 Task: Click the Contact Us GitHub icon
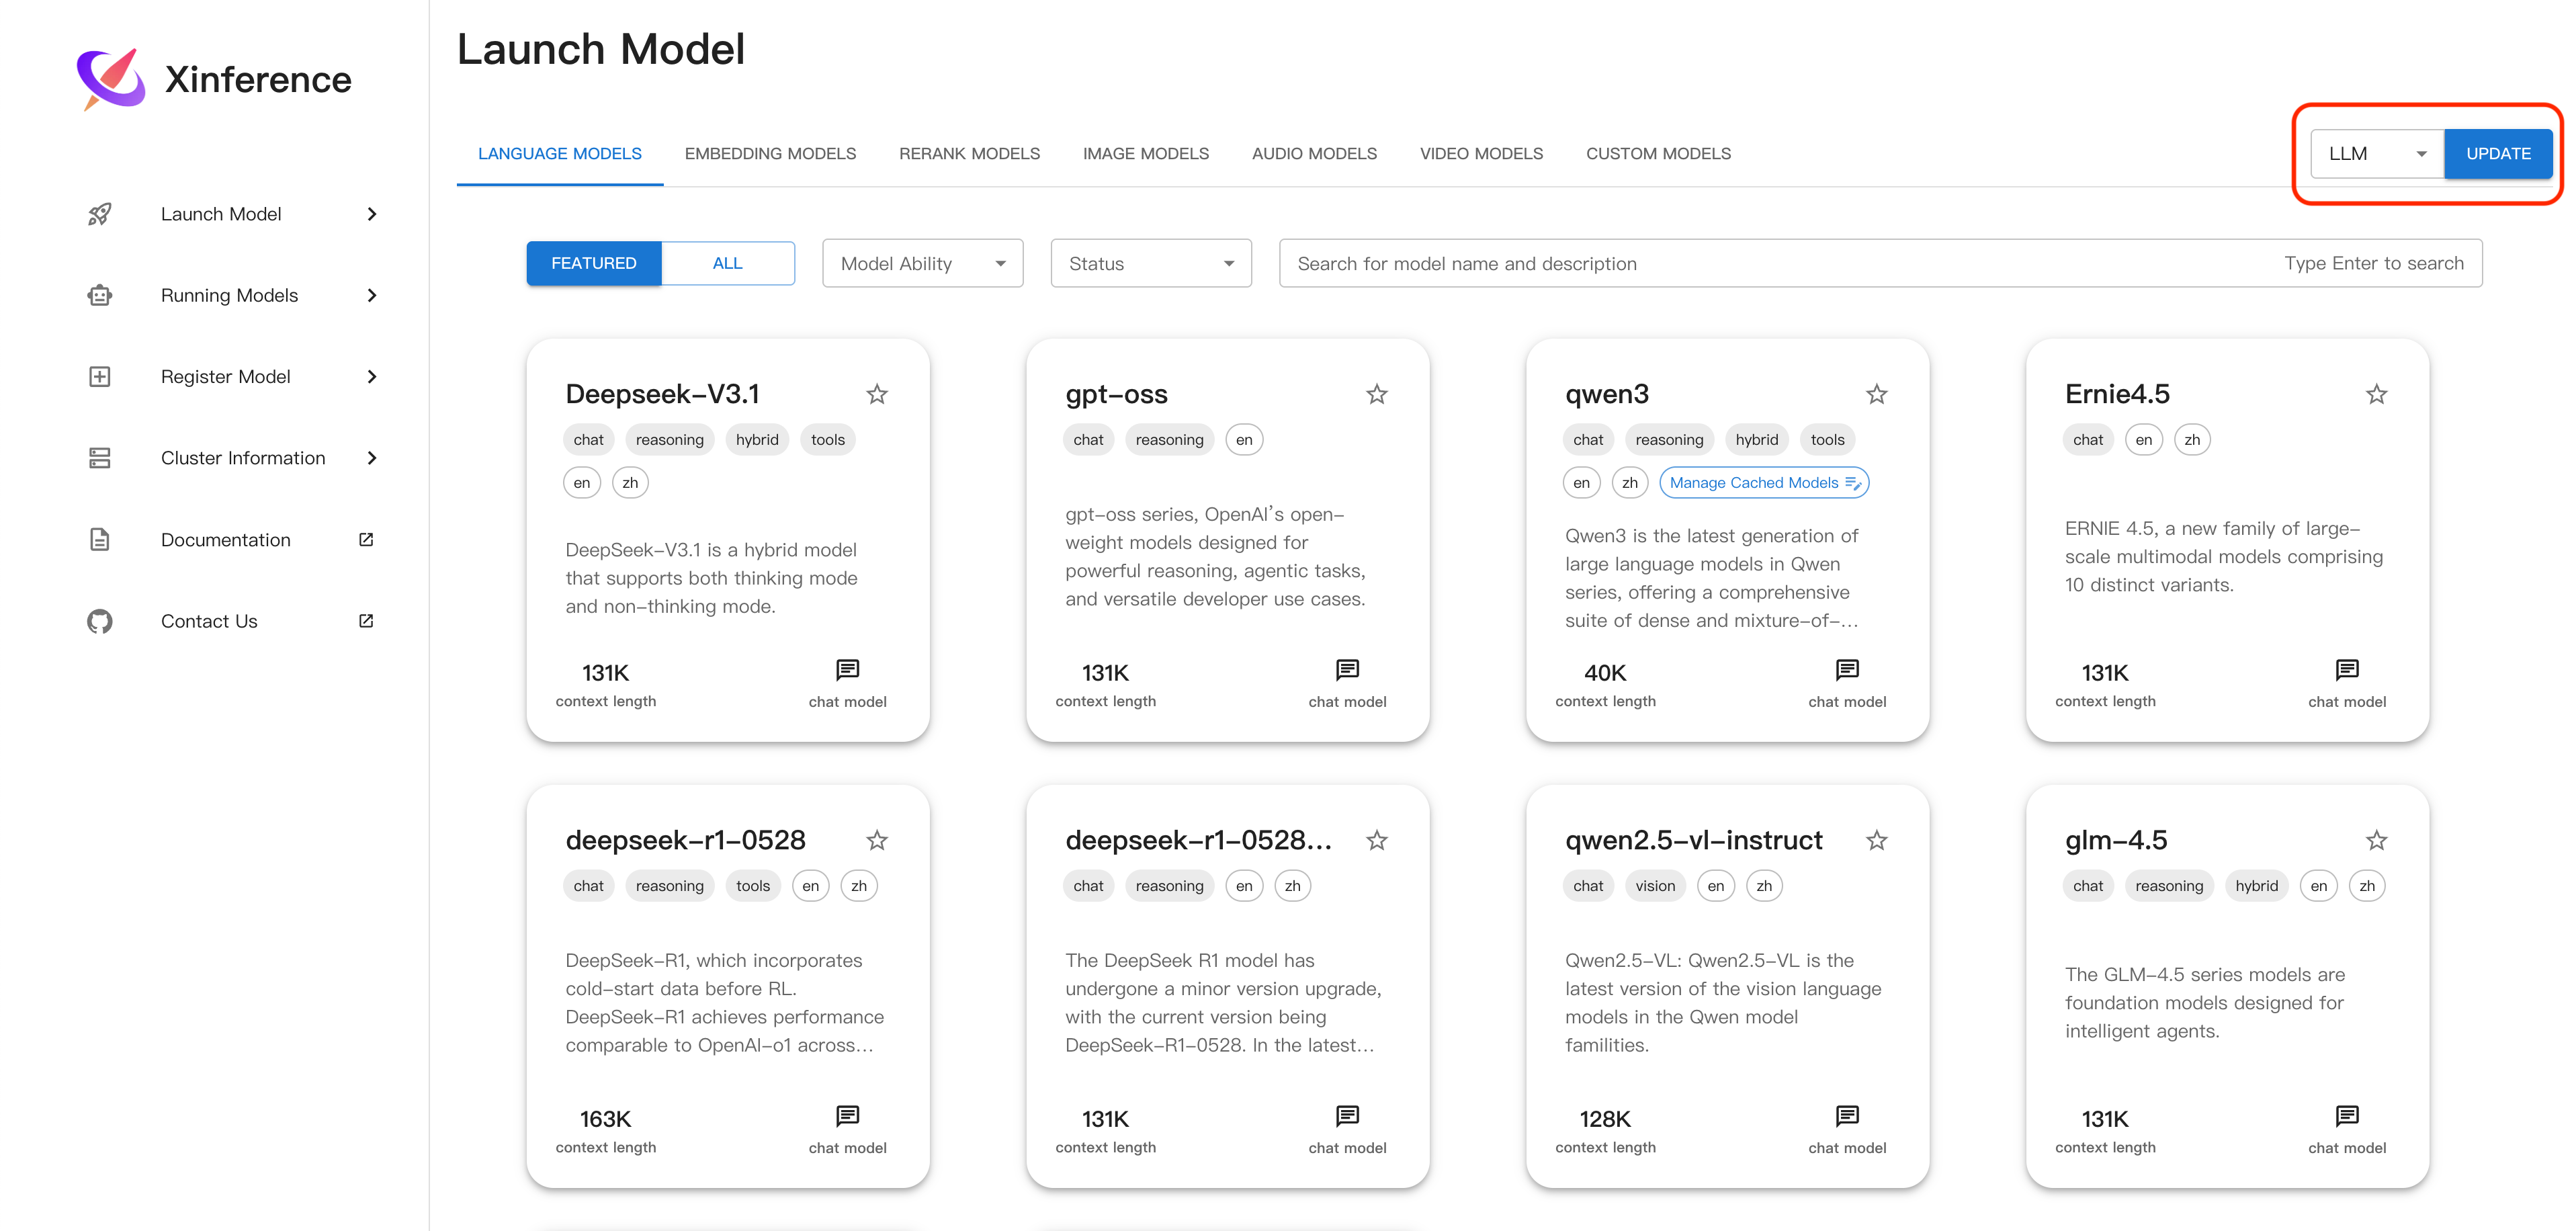[99, 621]
